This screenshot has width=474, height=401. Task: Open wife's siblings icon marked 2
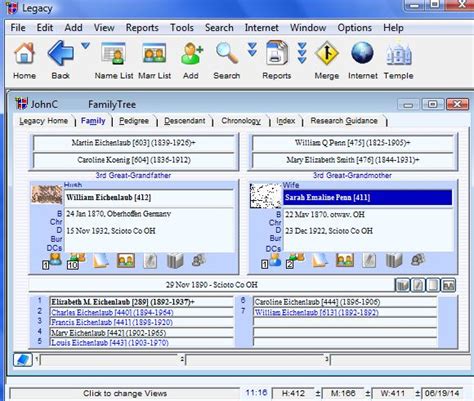pos(295,261)
